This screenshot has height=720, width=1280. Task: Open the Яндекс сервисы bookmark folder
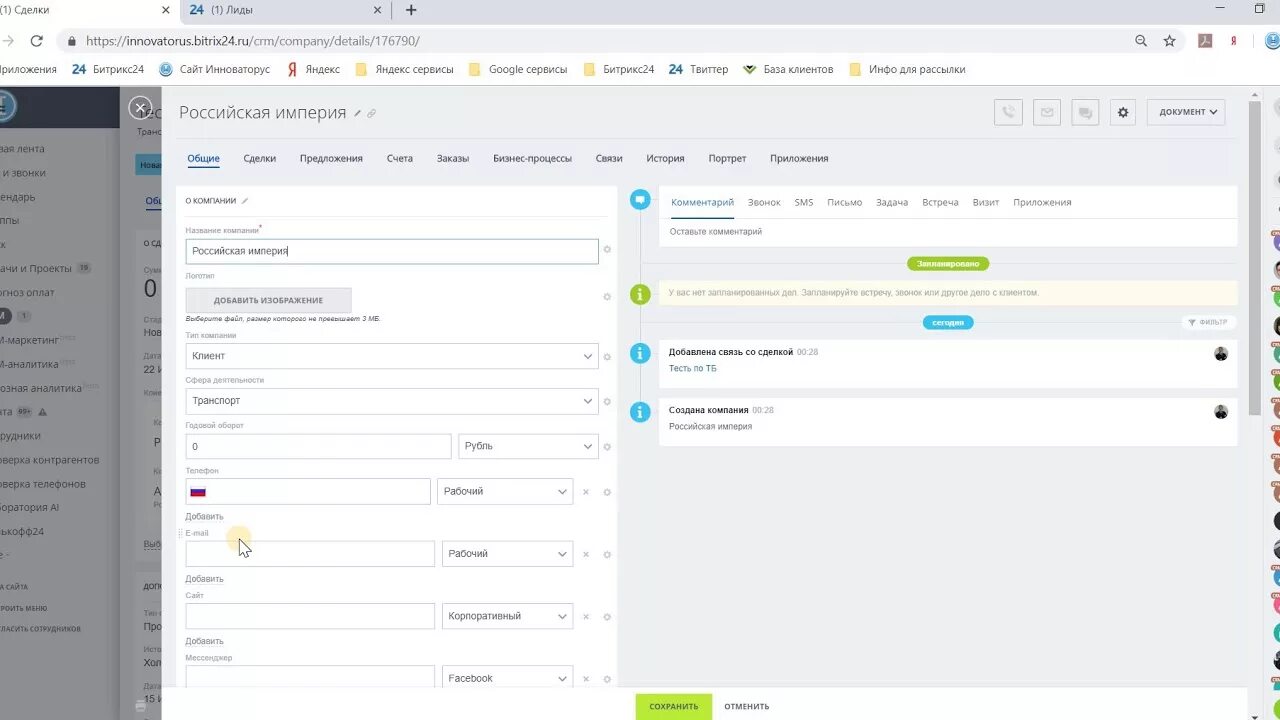tap(405, 69)
